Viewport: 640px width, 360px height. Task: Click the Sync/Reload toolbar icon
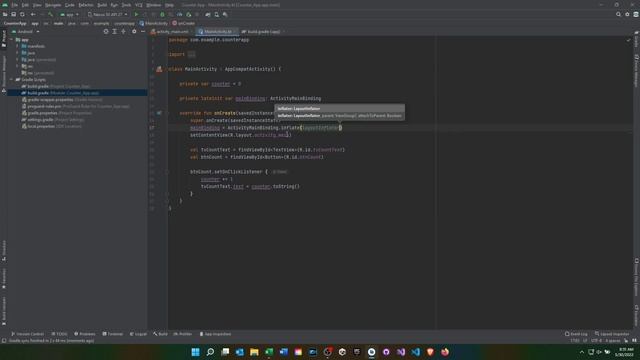22,14
